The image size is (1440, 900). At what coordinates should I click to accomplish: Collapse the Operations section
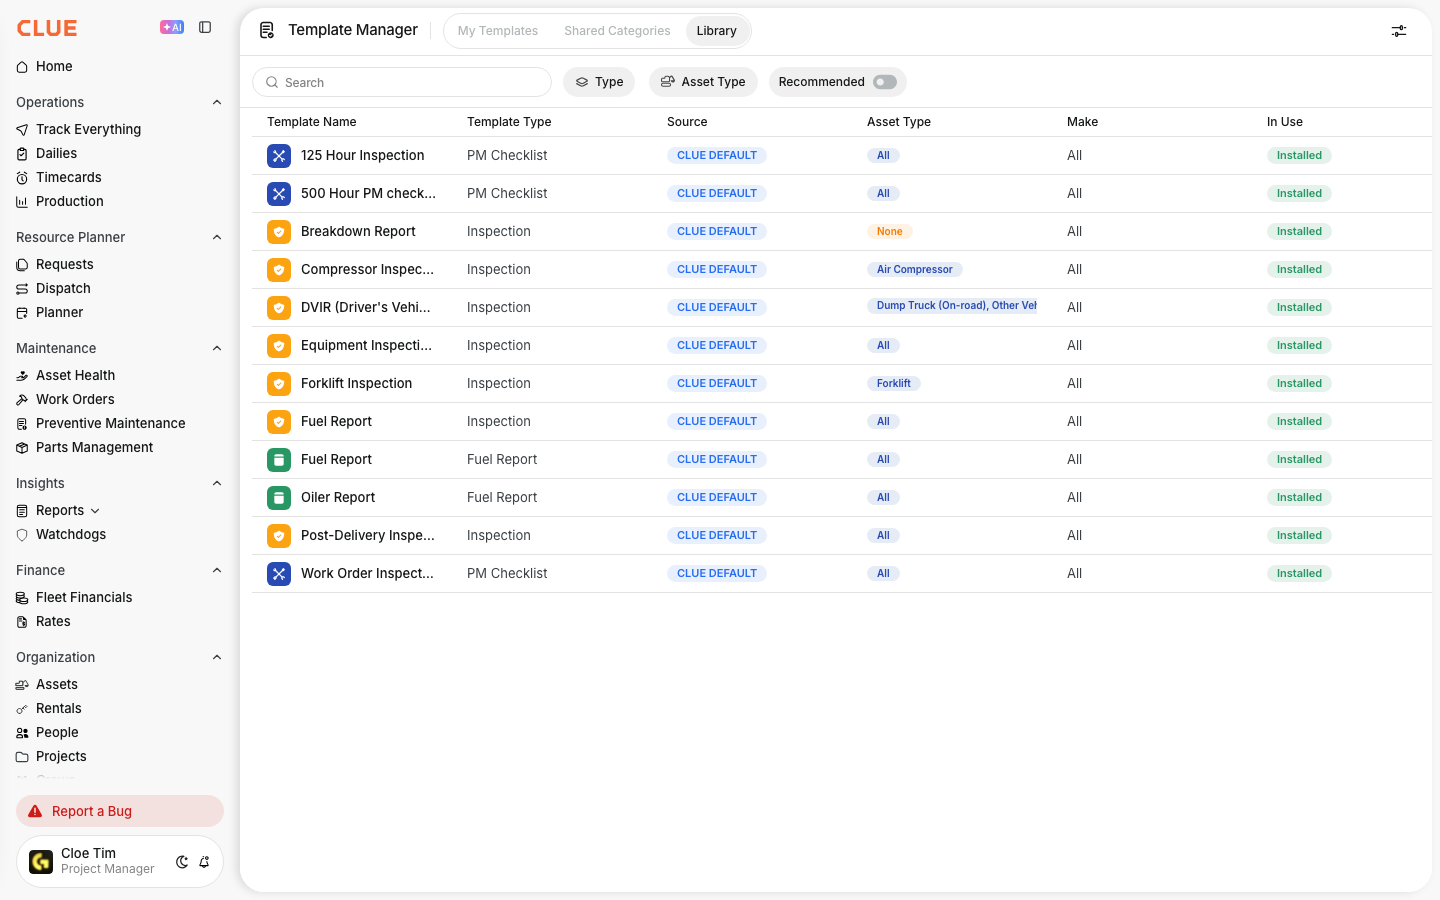pyautogui.click(x=217, y=102)
